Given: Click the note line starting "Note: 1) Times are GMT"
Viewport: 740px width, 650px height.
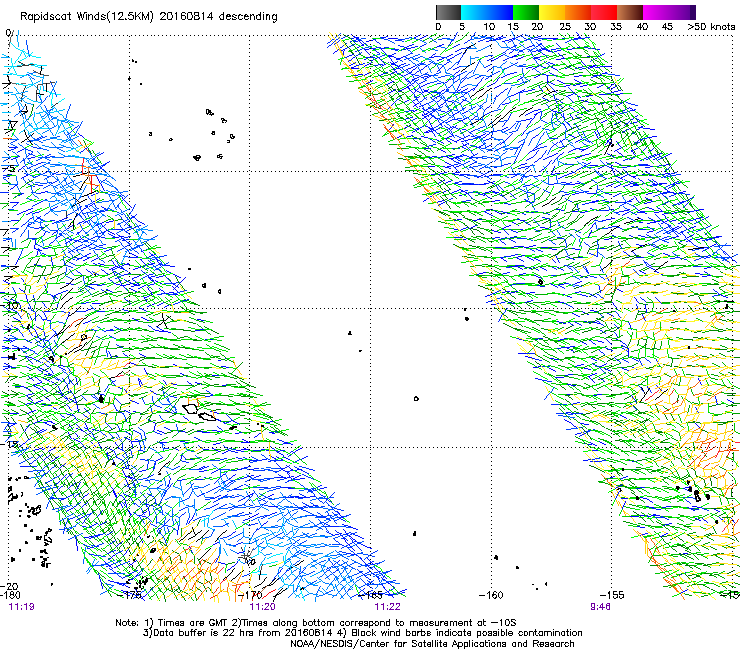Looking at the screenshot, I should click(x=316, y=623).
